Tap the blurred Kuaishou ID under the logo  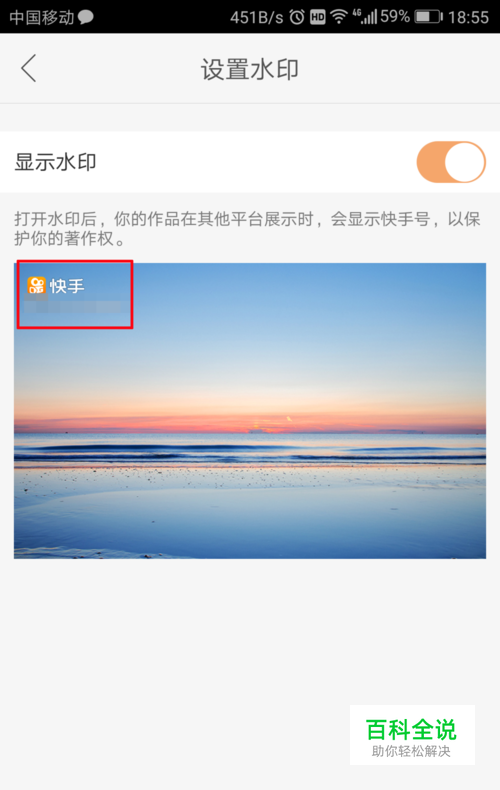(x=74, y=306)
